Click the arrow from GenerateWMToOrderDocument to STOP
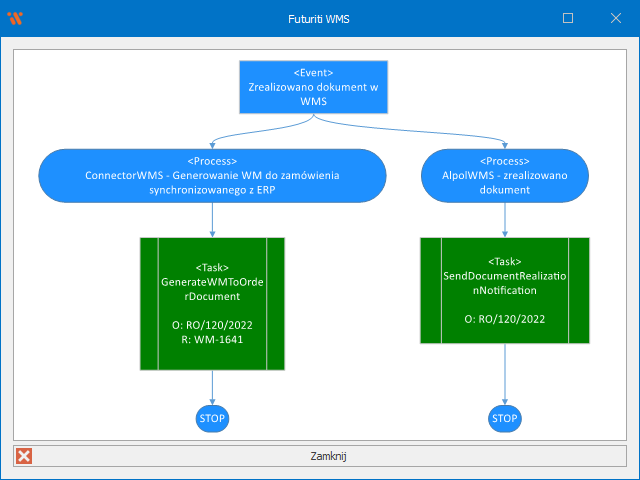The image size is (640, 480). [213, 386]
